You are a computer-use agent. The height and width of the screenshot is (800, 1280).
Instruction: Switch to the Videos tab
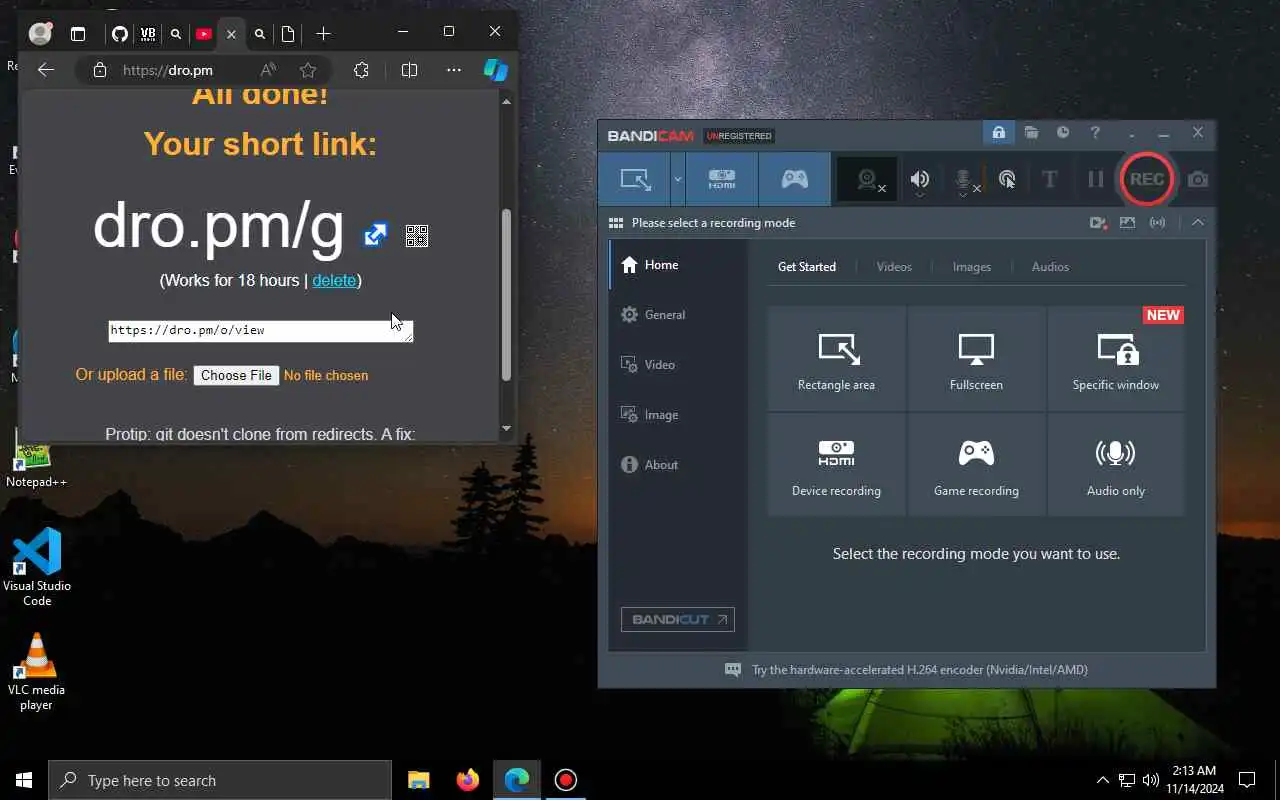pos(894,267)
